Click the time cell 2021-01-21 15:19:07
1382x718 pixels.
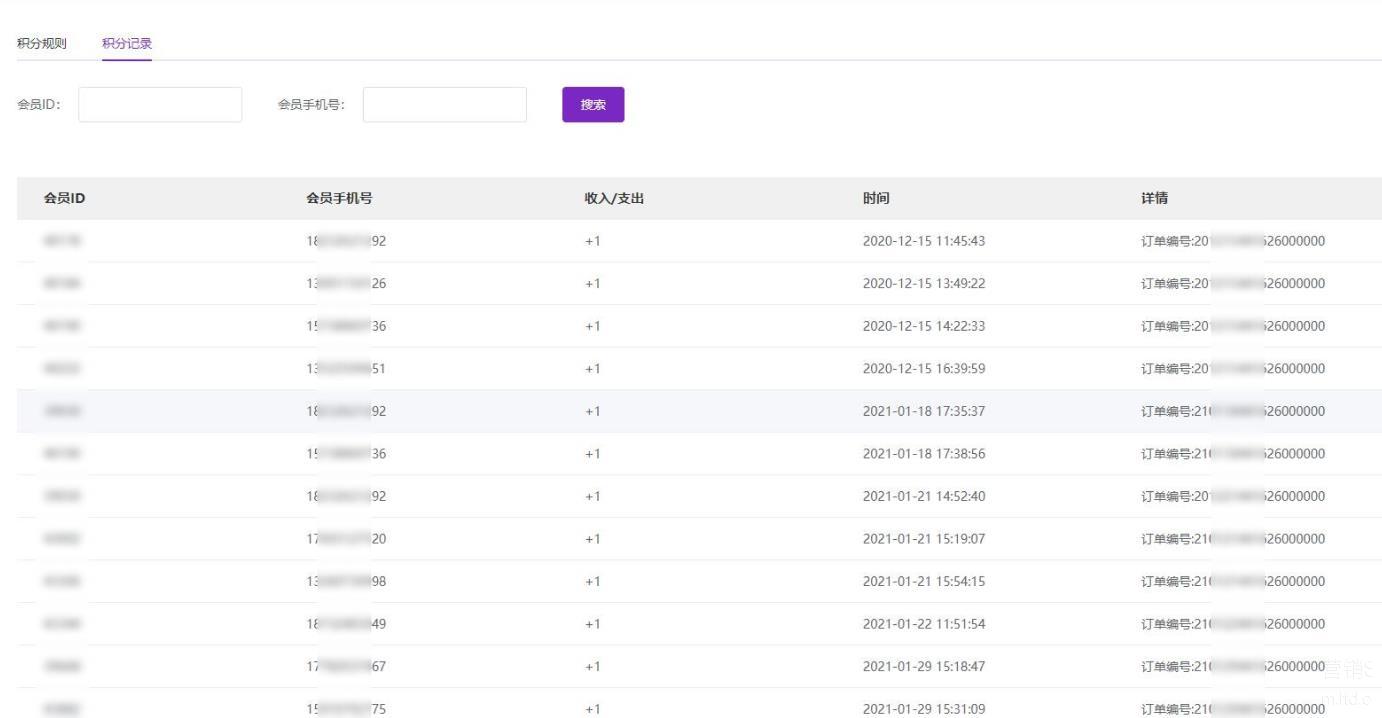tap(923, 539)
